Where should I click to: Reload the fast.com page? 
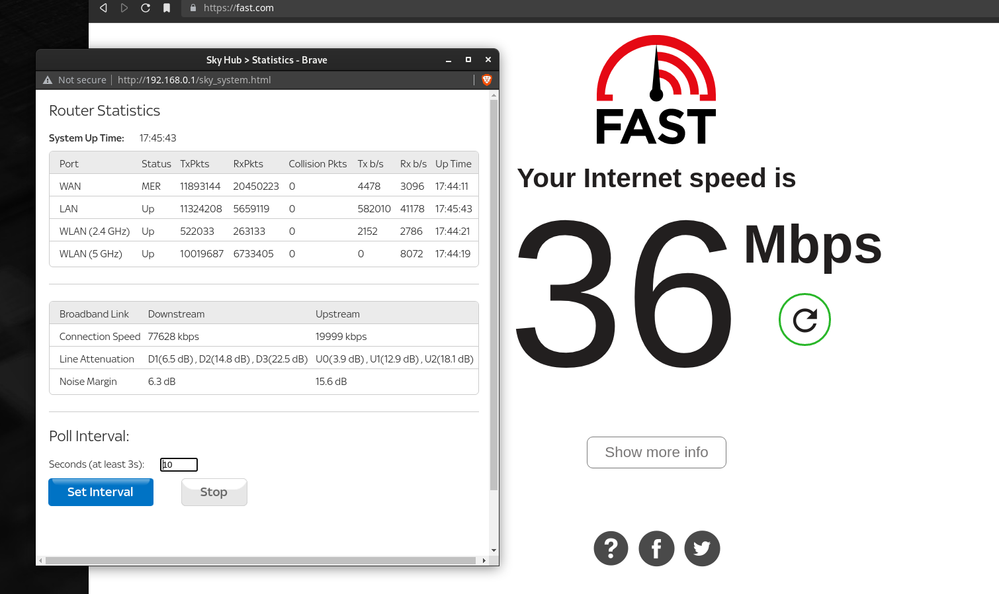145,8
